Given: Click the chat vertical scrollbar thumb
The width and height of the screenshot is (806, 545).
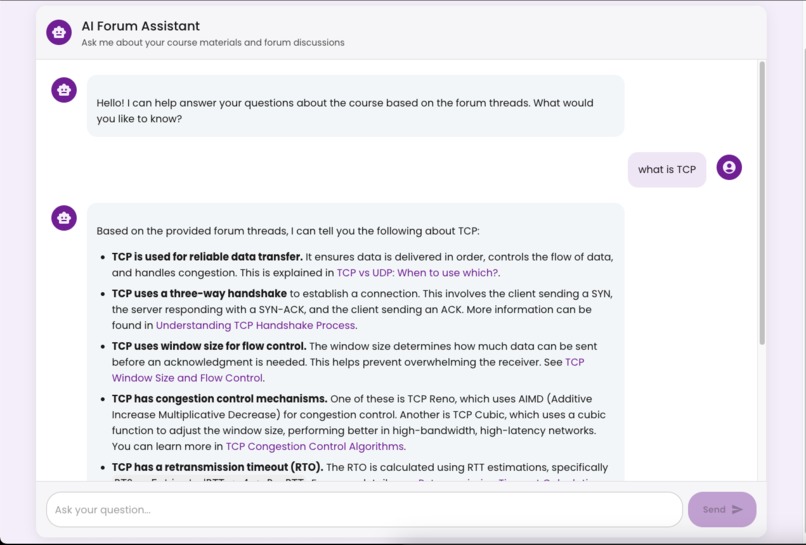Looking at the screenshot, I should click(762, 203).
